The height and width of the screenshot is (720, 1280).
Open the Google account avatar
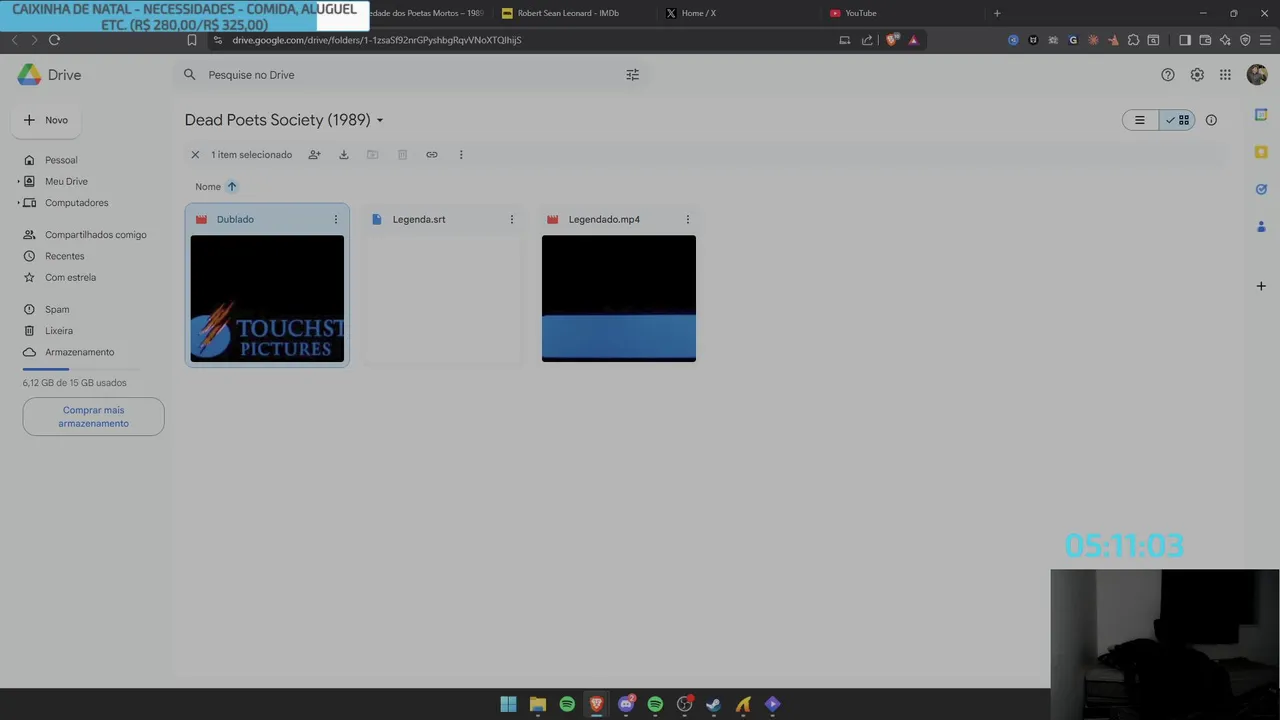1257,75
